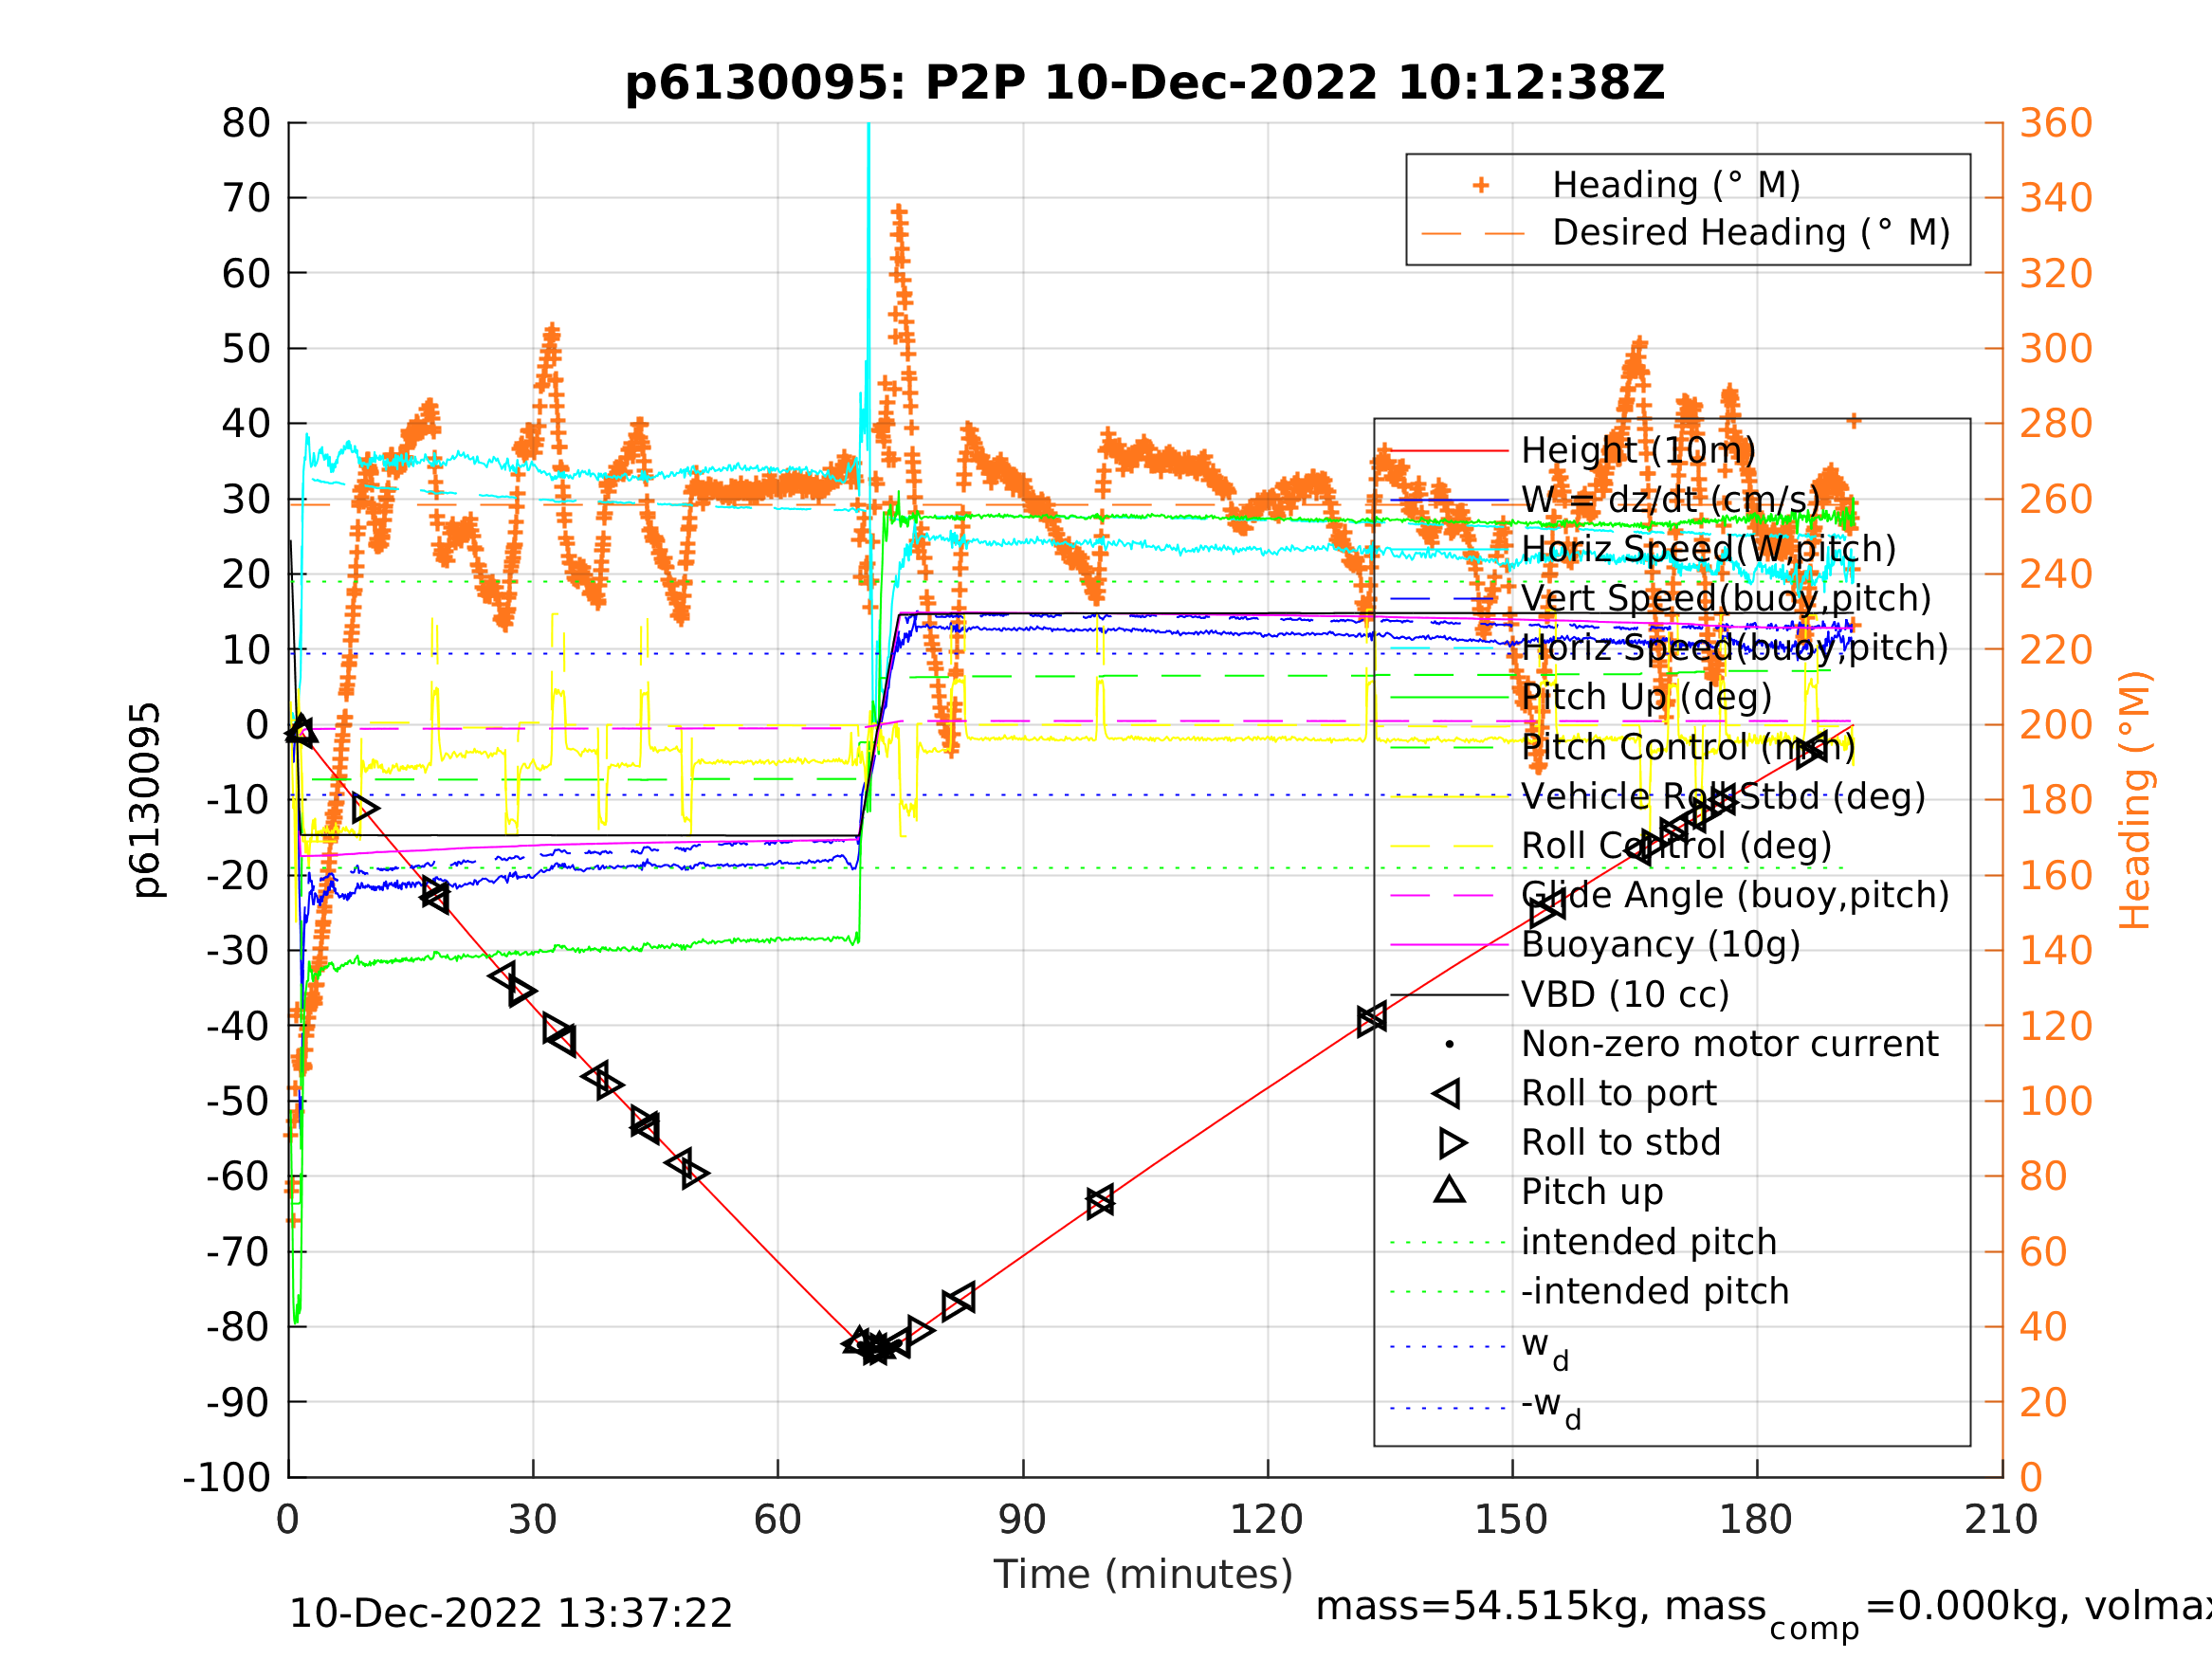The image size is (2212, 1659).
Task: Click the Pitch up triangle legend icon
Action: (x=1450, y=1190)
